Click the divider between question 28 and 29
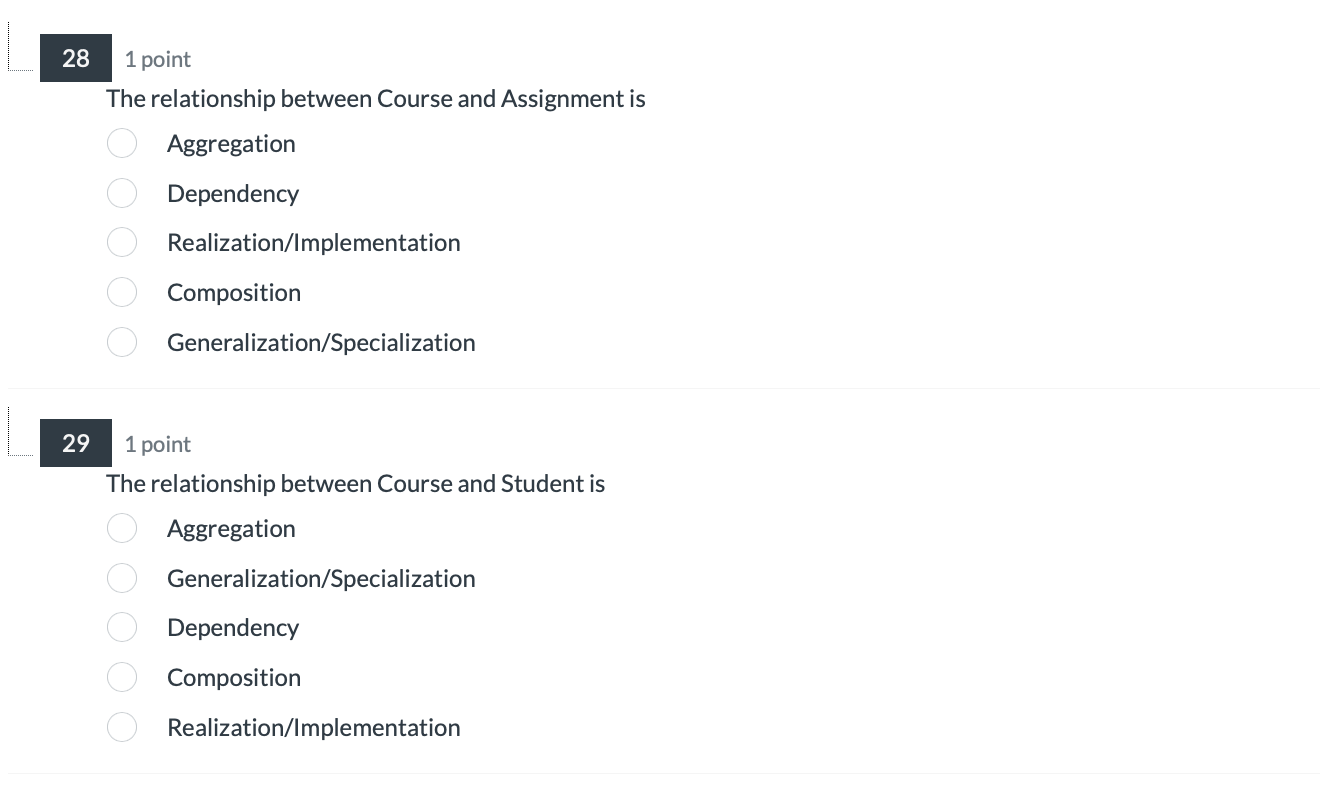The image size is (1320, 790). [660, 386]
